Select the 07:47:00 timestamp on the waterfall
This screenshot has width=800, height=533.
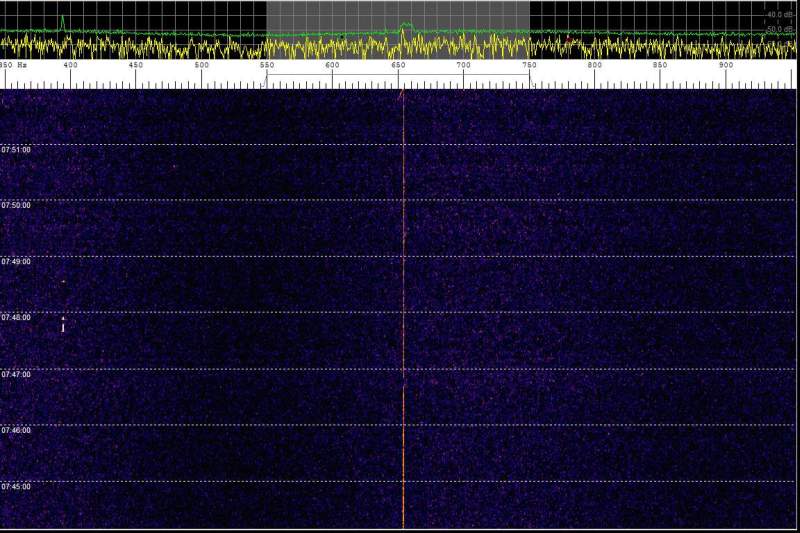(16, 374)
